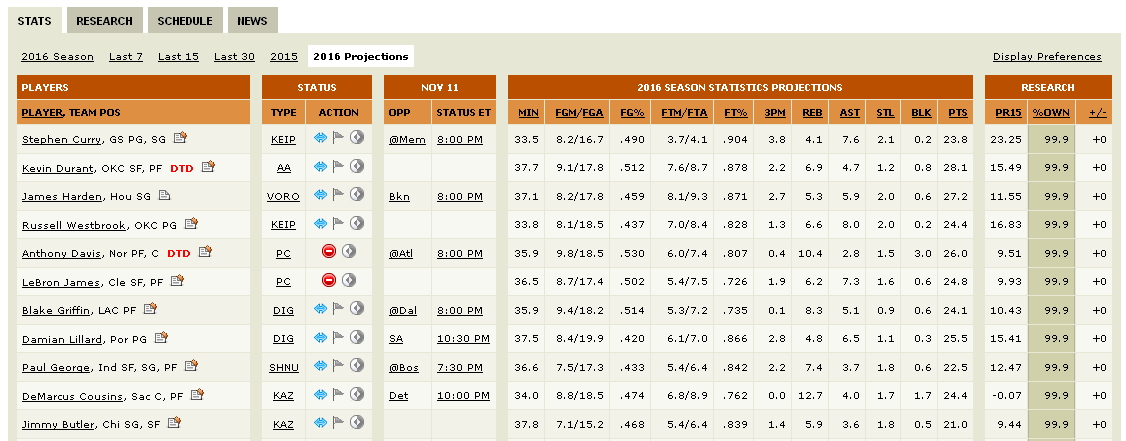The height and width of the screenshot is (441, 1126).
Task: Open Kevin Durant's player news note icon
Action: (208, 166)
